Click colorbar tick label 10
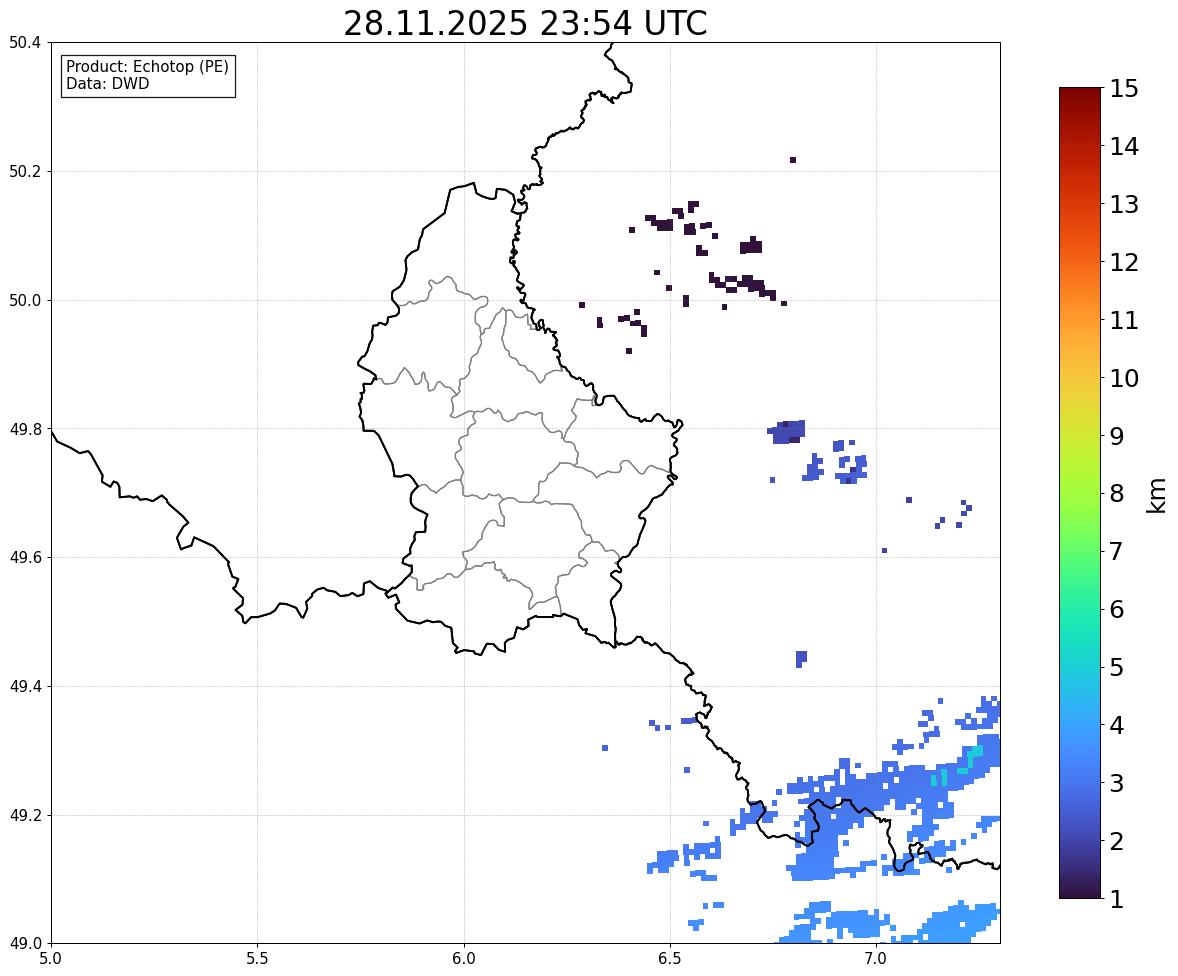The width and height of the screenshot is (1178, 976). (1124, 378)
